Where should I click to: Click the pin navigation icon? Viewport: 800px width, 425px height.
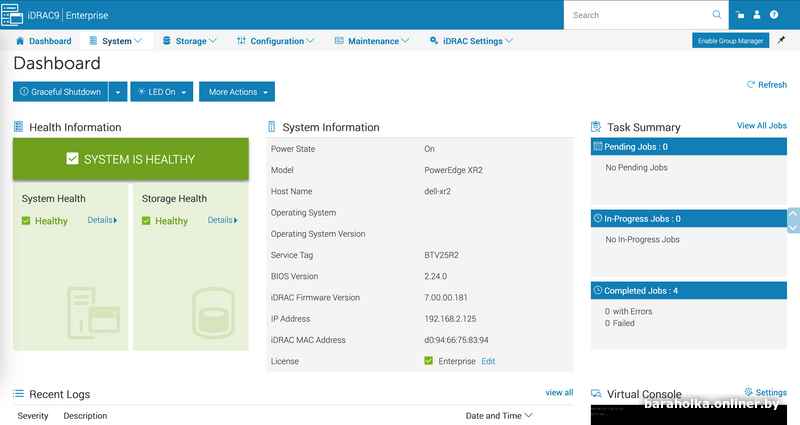click(x=781, y=40)
